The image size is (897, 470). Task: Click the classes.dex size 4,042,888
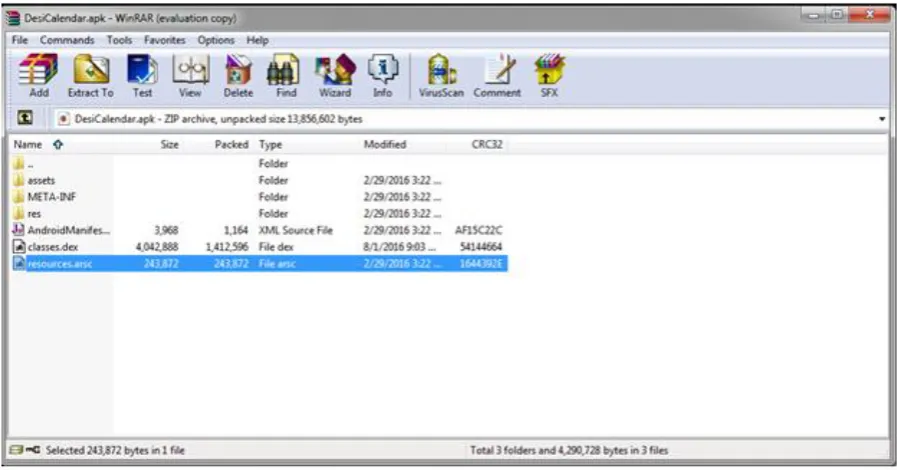157,247
